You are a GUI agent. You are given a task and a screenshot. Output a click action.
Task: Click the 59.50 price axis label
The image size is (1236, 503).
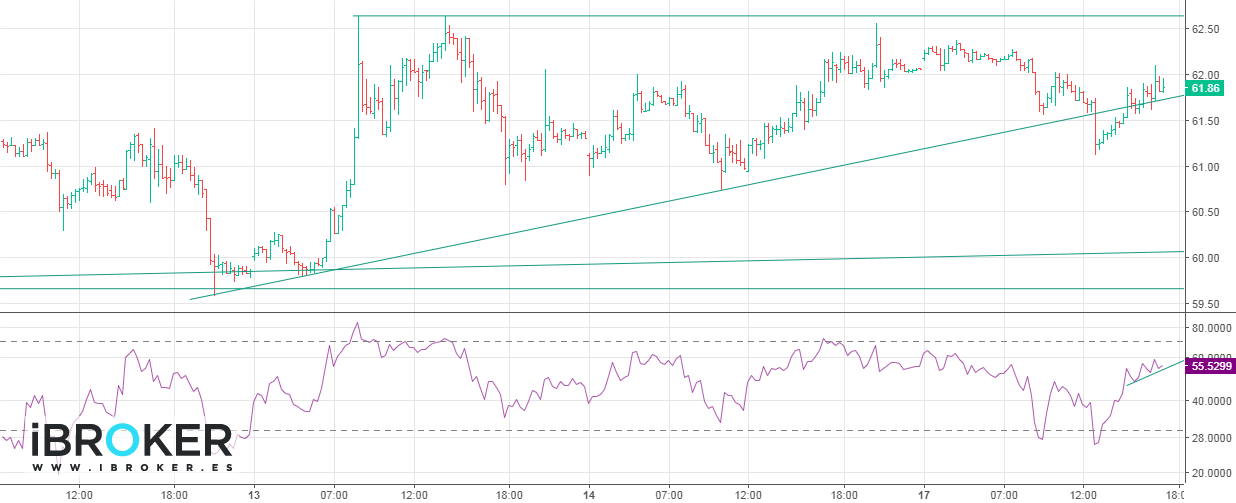tap(1205, 304)
